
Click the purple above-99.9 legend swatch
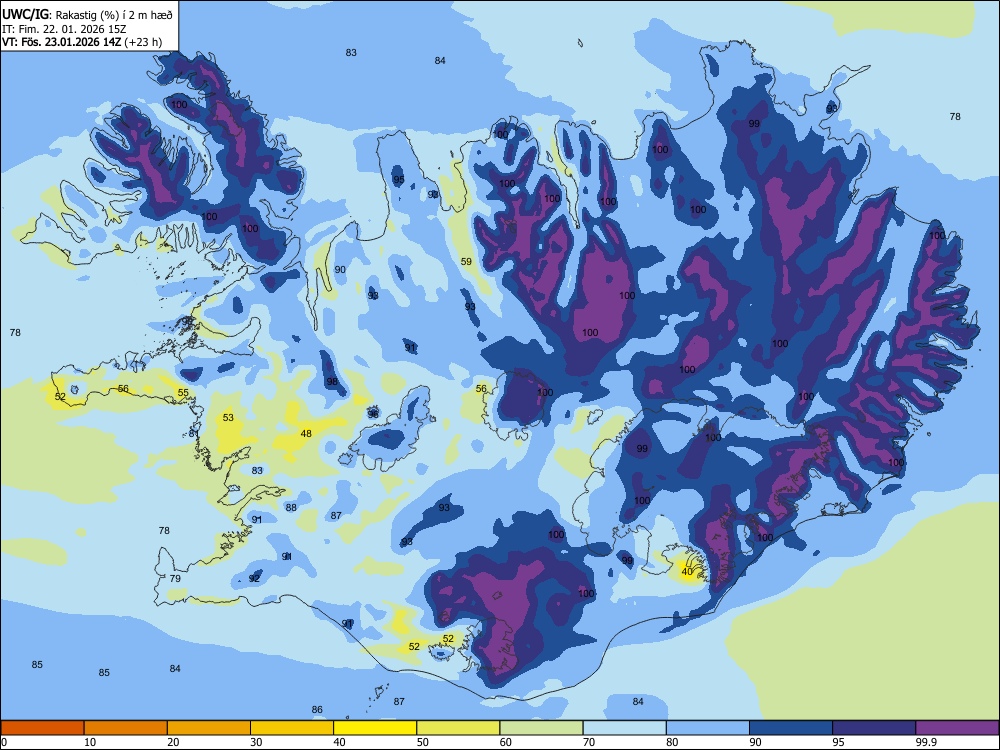pos(957,728)
